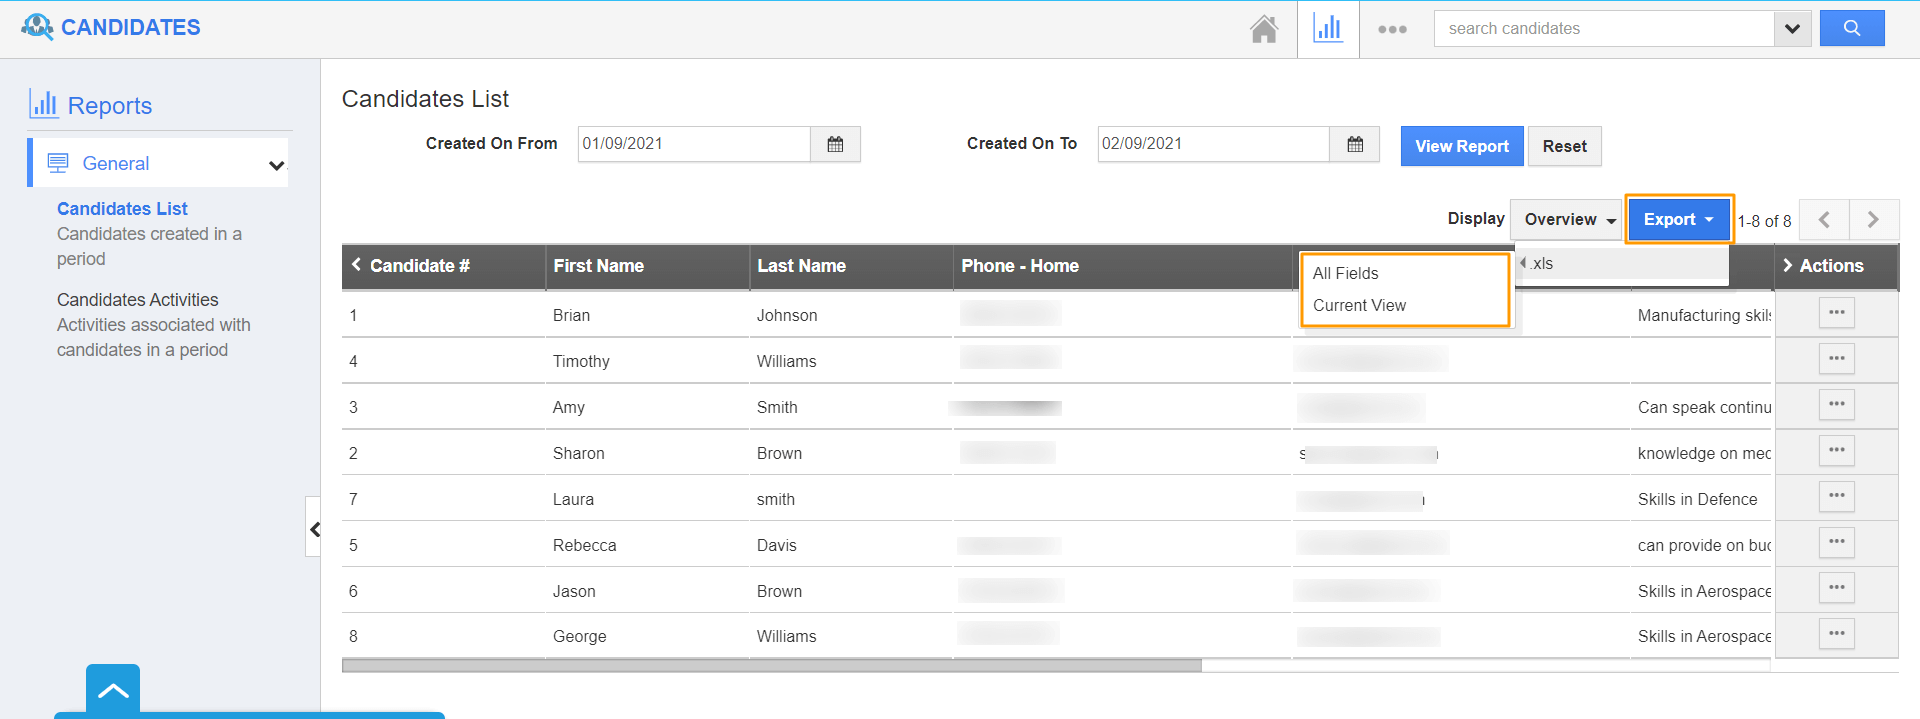Expand the search candidates dropdown arrow
Screen dimensions: 1920x719
[x=1792, y=29]
